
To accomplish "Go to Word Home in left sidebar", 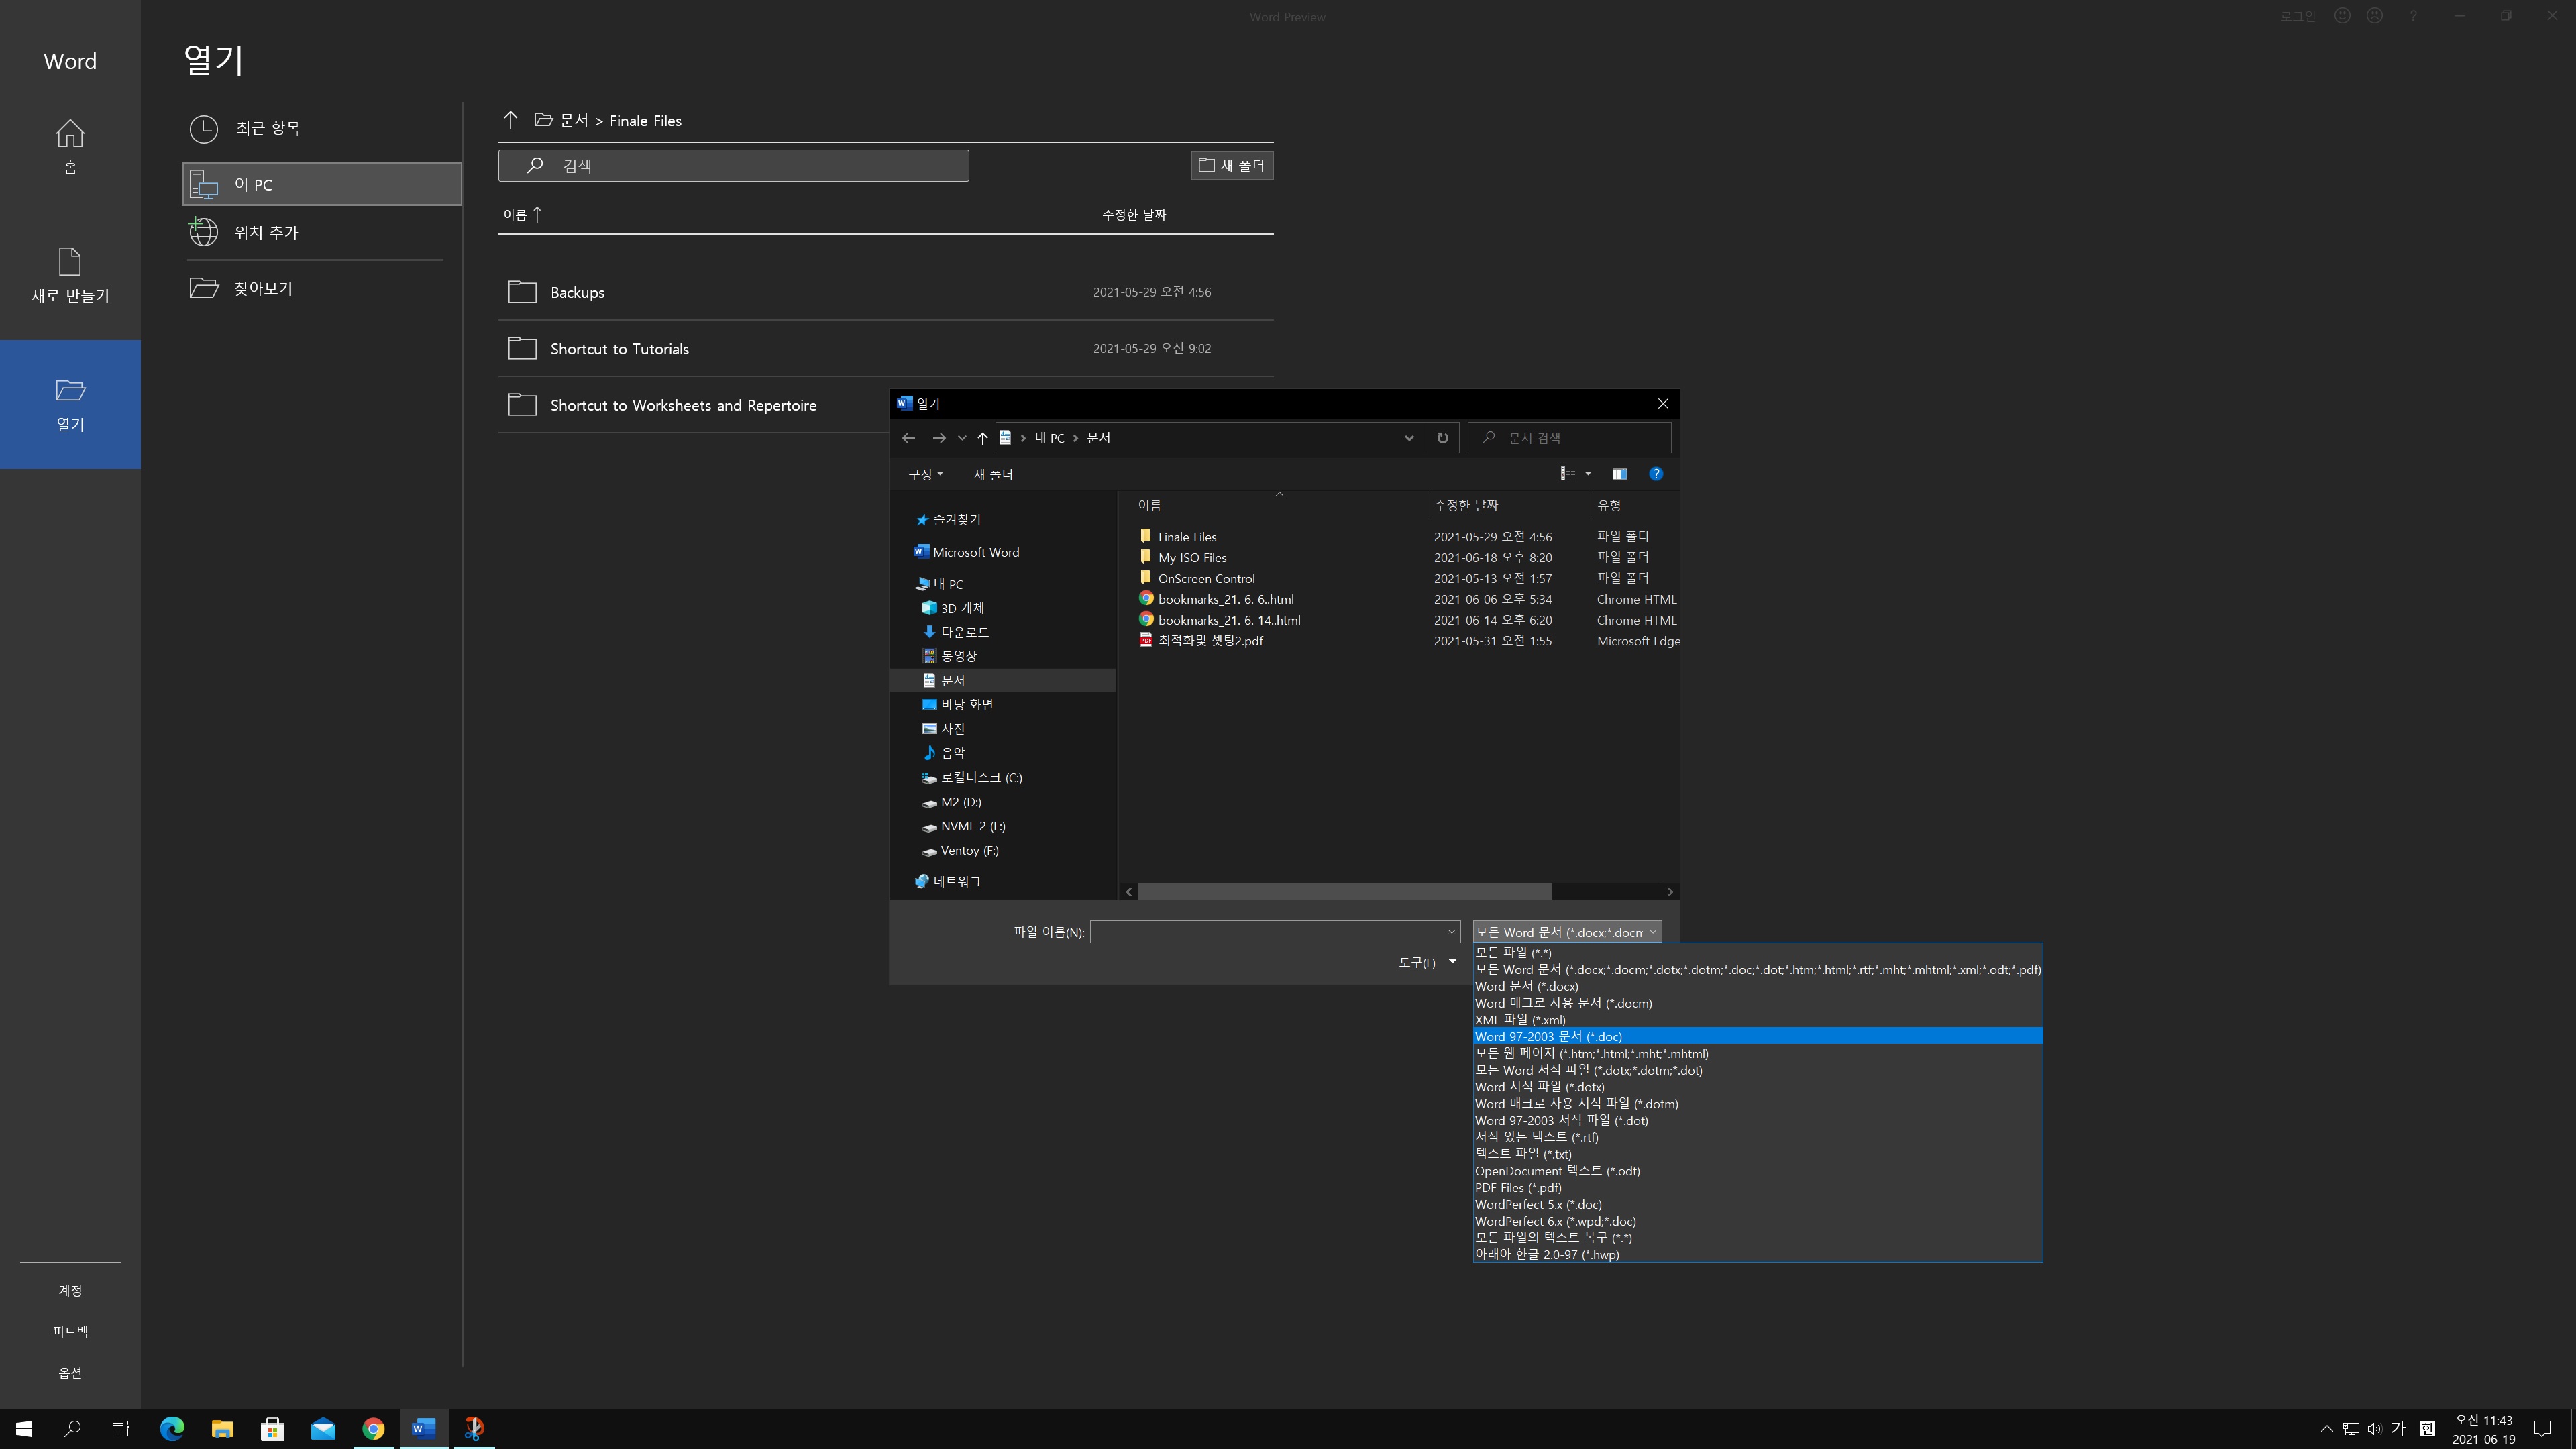I will 70,146.
